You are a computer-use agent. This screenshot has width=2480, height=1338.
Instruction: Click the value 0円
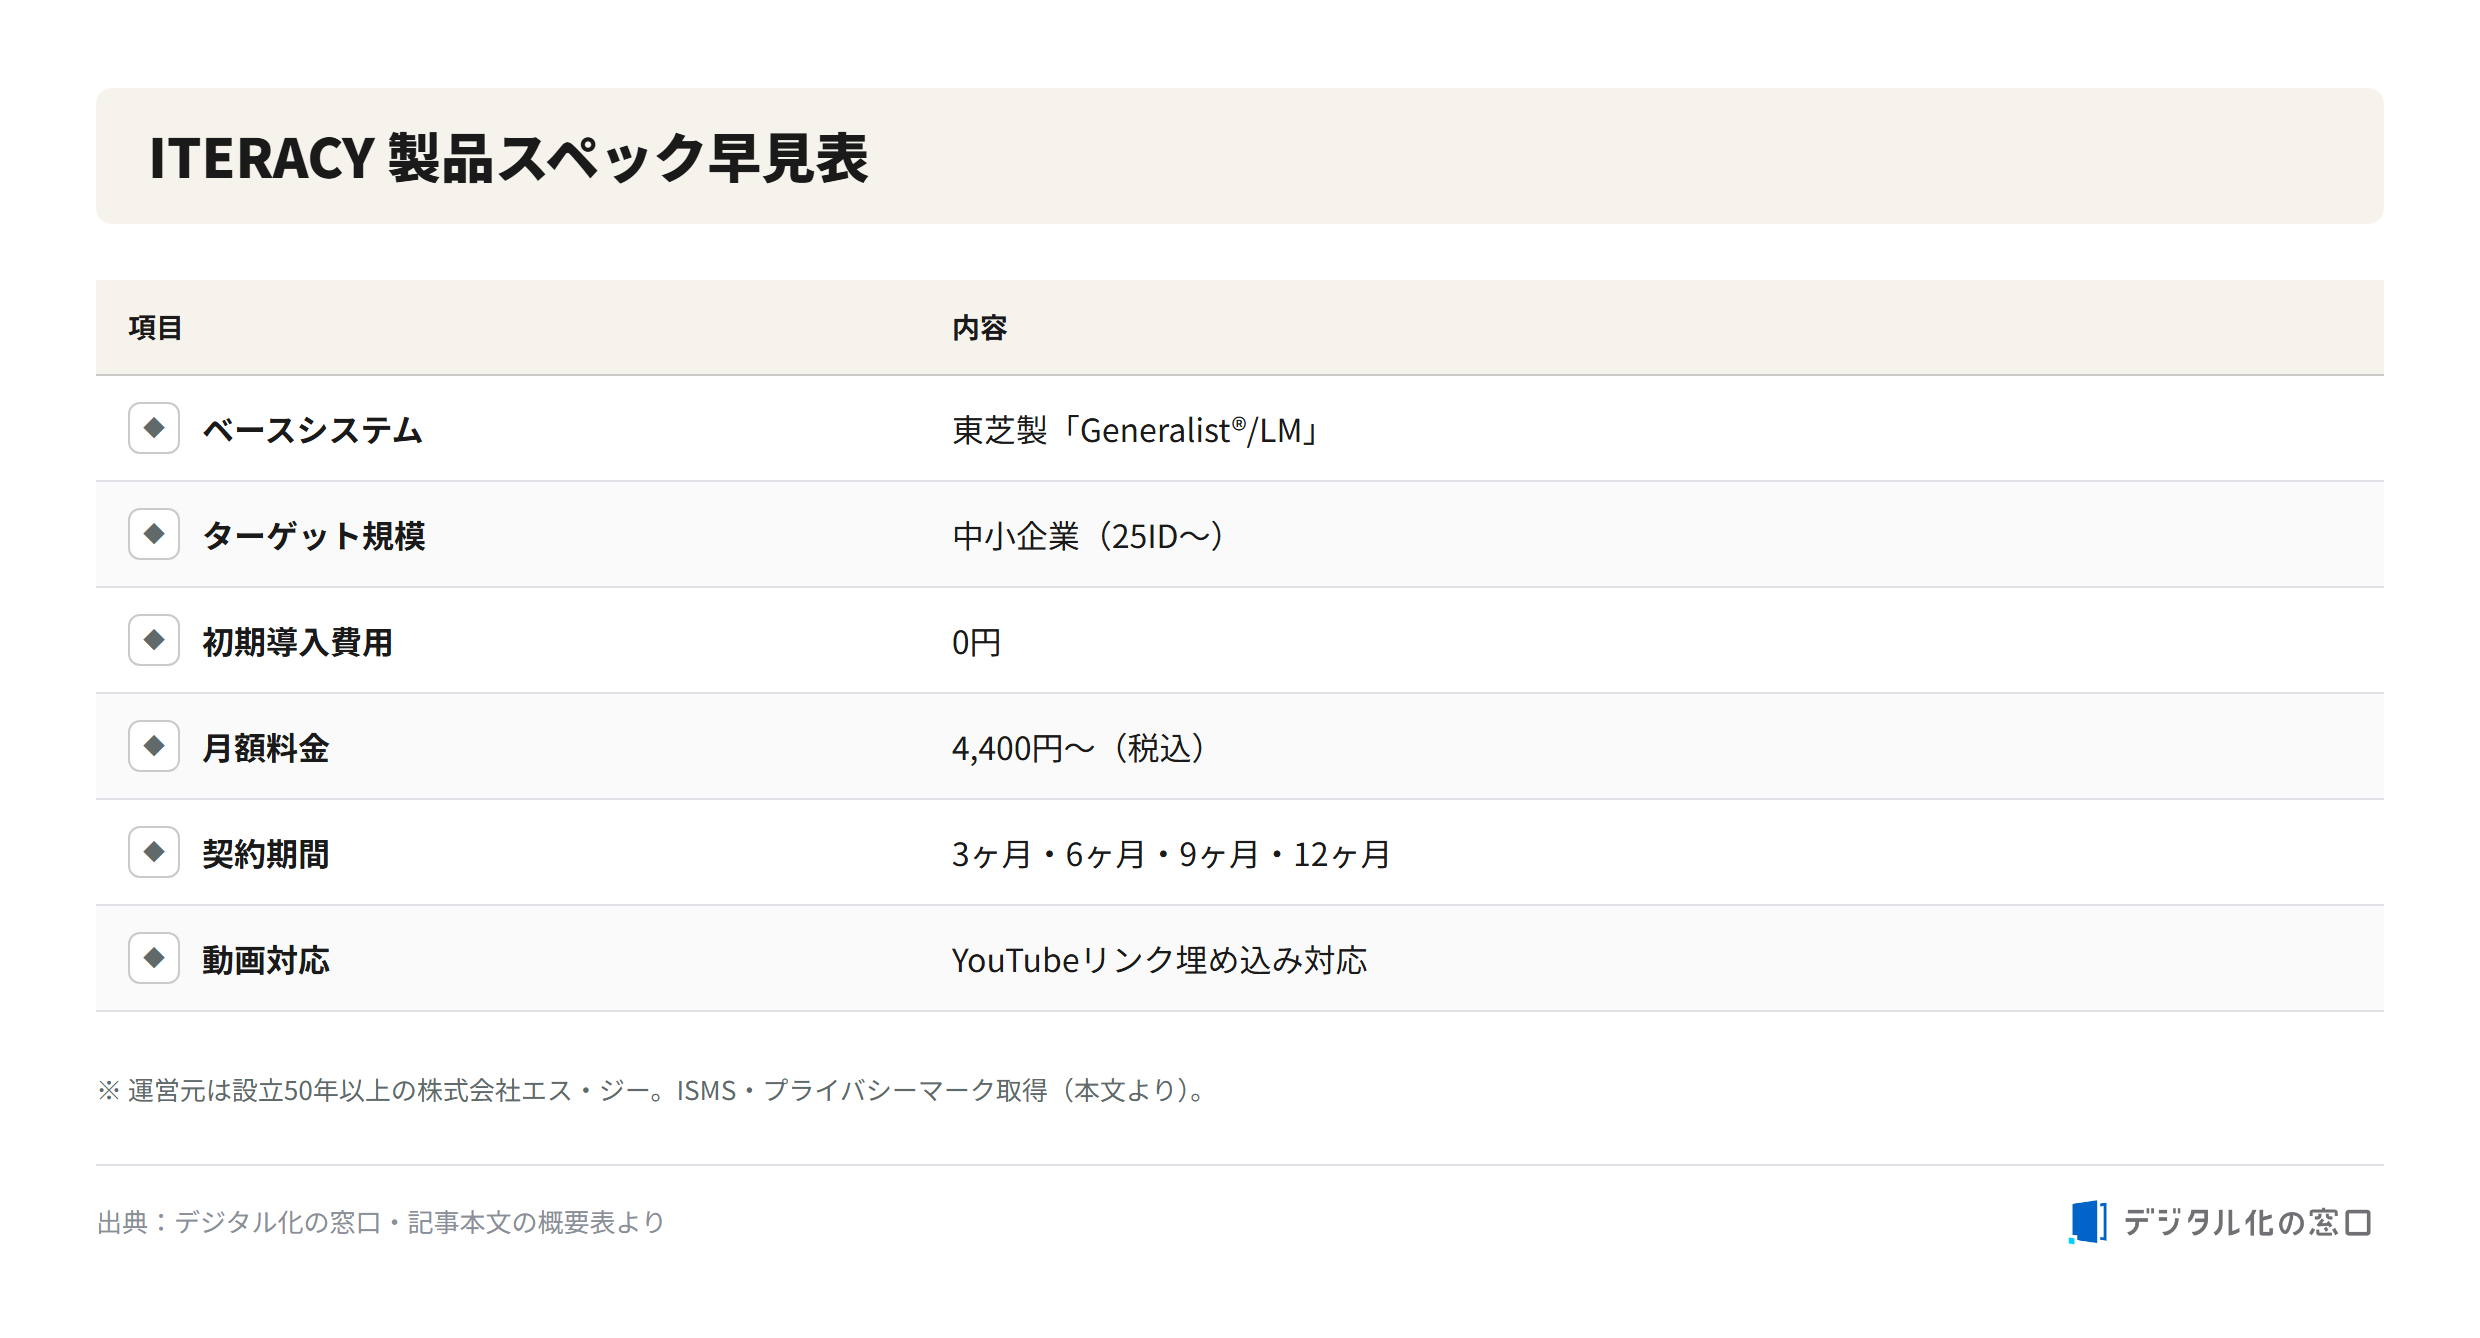click(x=976, y=642)
